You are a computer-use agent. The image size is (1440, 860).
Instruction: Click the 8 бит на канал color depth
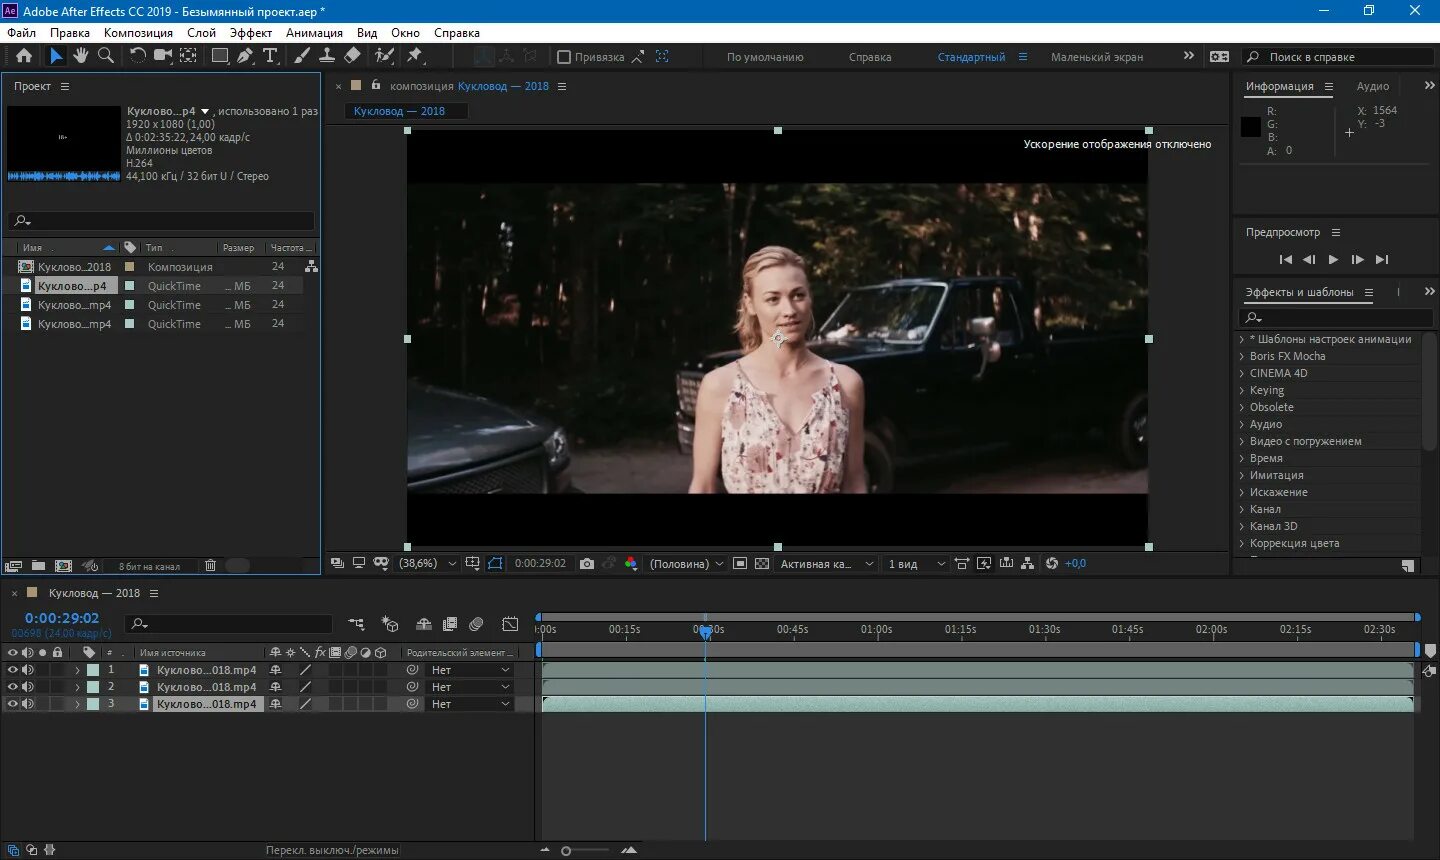pyautogui.click(x=149, y=566)
